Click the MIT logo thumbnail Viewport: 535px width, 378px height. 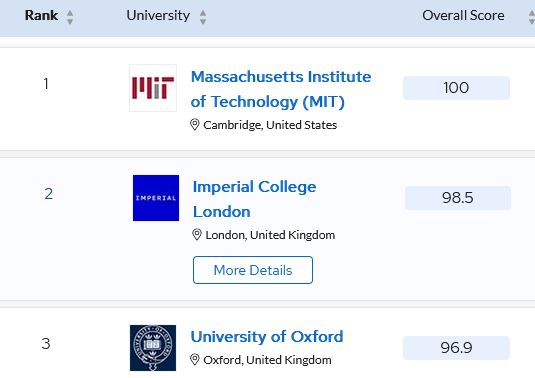coord(153,88)
